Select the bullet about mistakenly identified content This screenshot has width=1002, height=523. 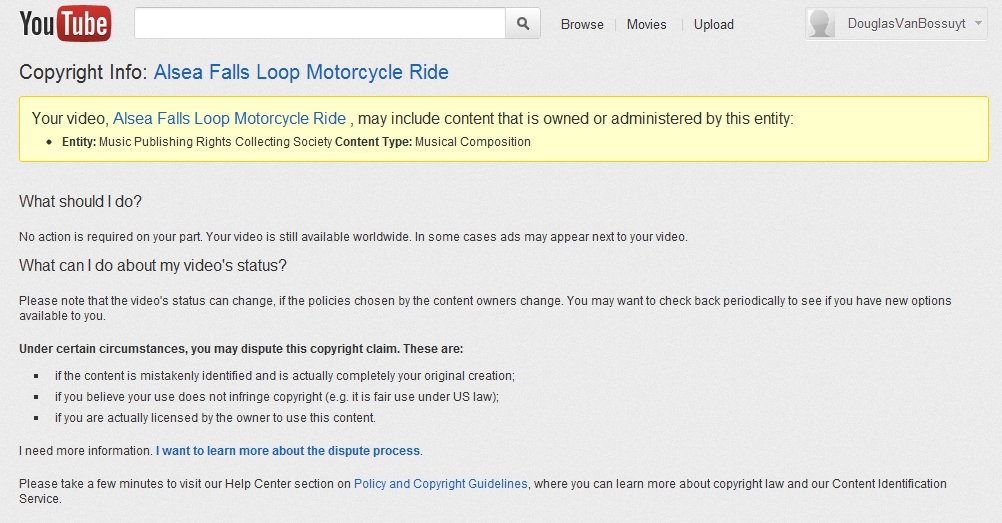coord(284,376)
